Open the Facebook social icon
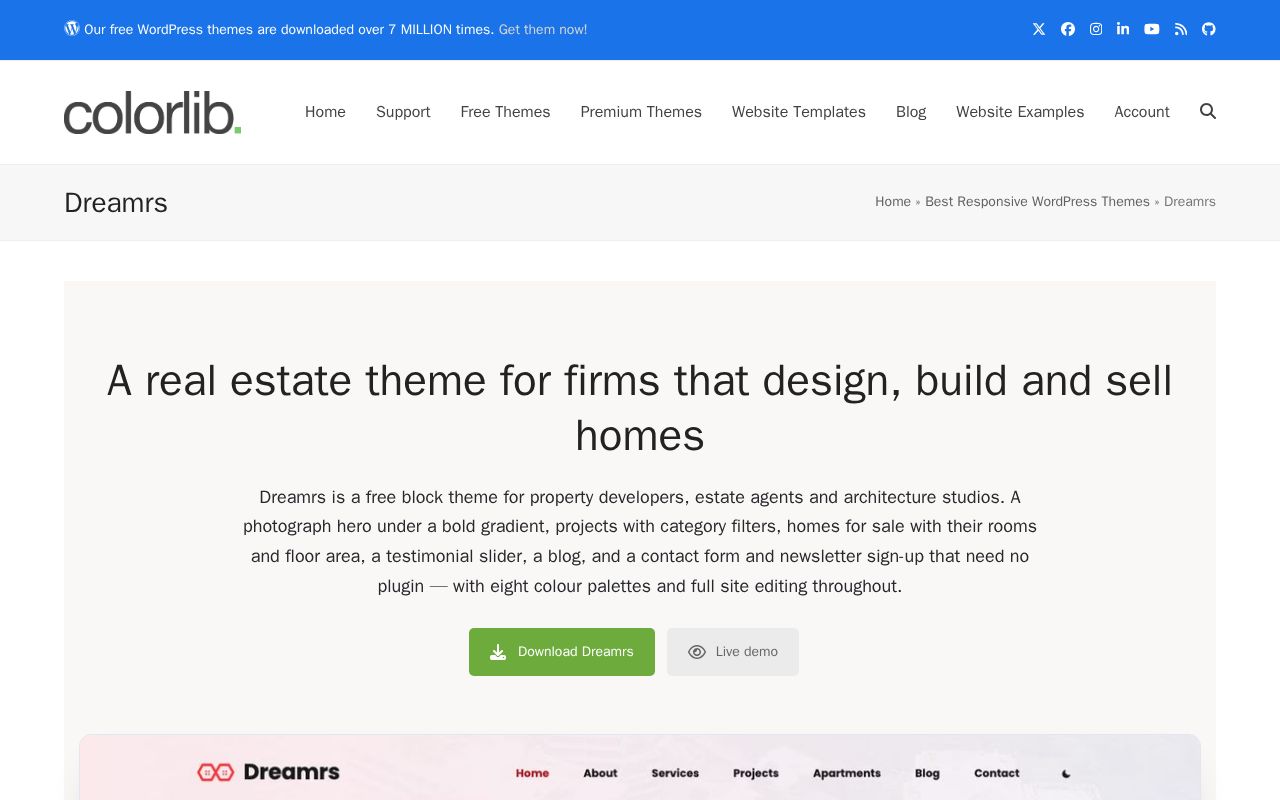The width and height of the screenshot is (1280, 800). coord(1068,29)
